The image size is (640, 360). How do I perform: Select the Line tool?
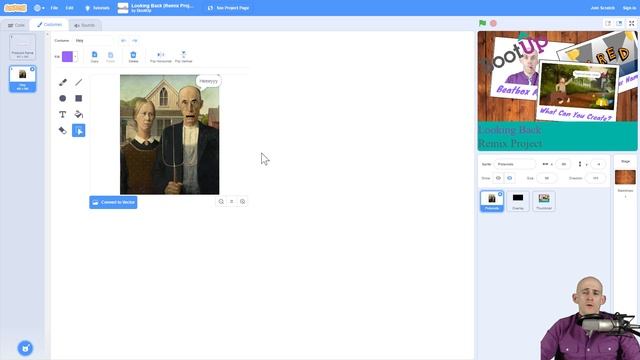pyautogui.click(x=79, y=82)
